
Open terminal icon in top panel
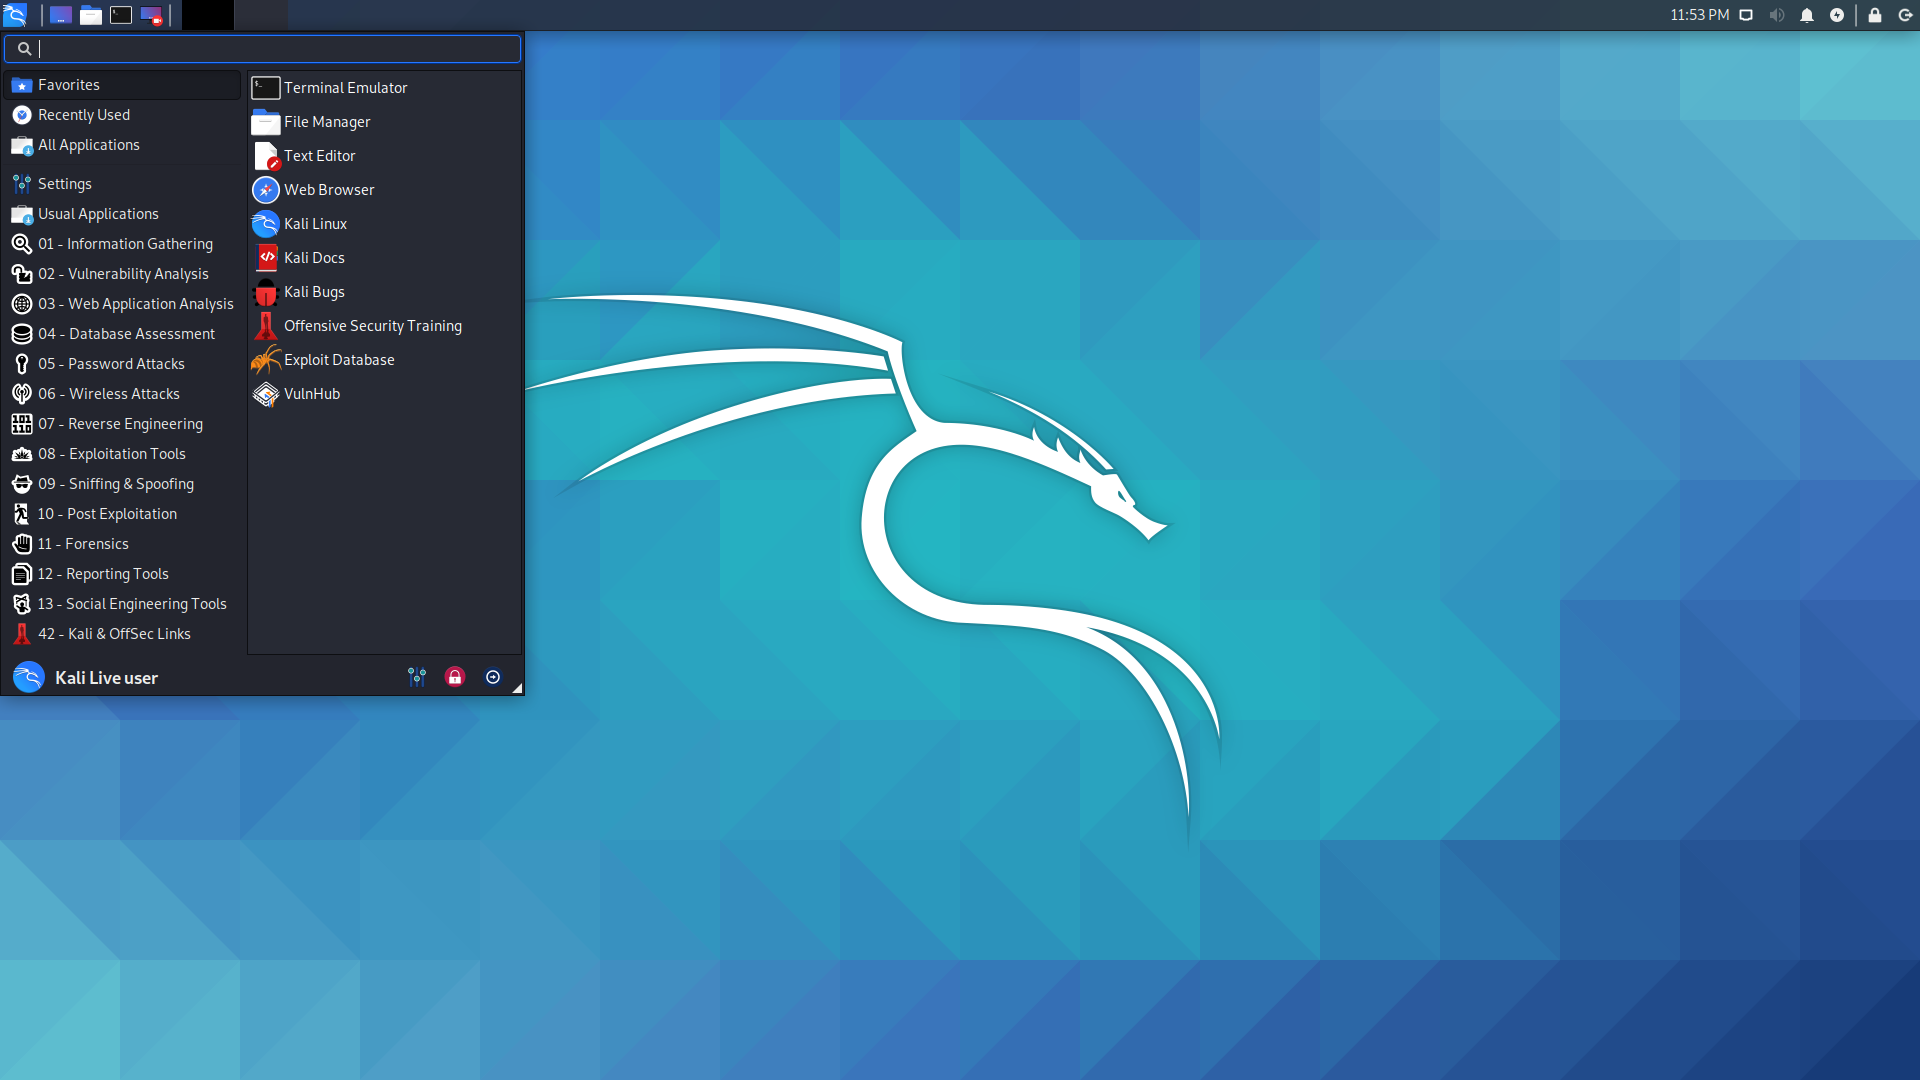(121, 15)
